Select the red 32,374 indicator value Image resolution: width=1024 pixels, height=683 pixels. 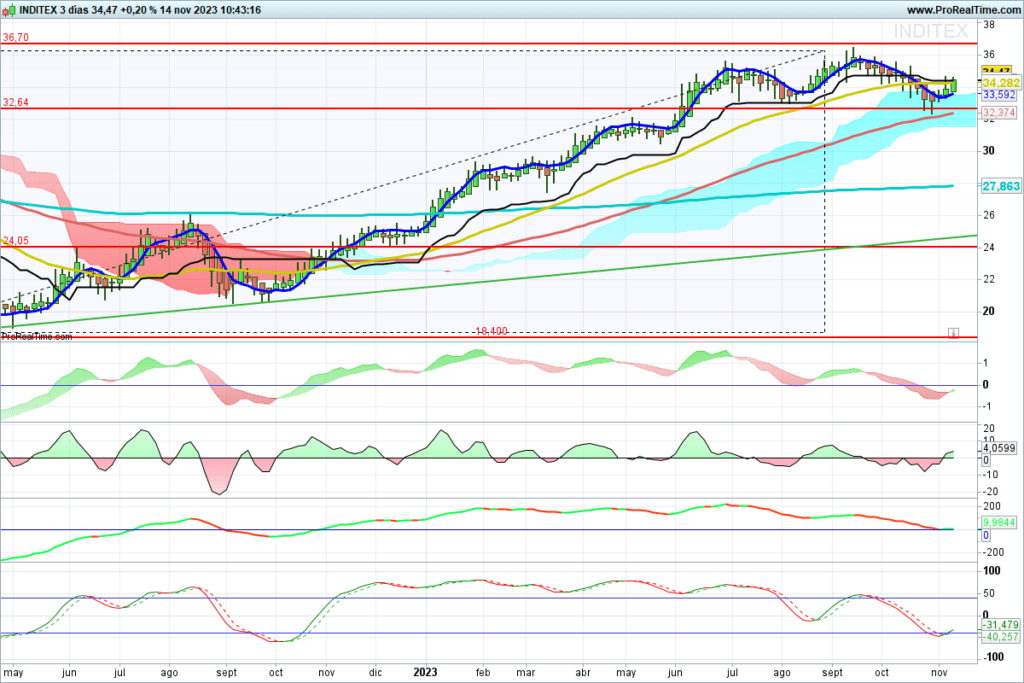pos(999,112)
